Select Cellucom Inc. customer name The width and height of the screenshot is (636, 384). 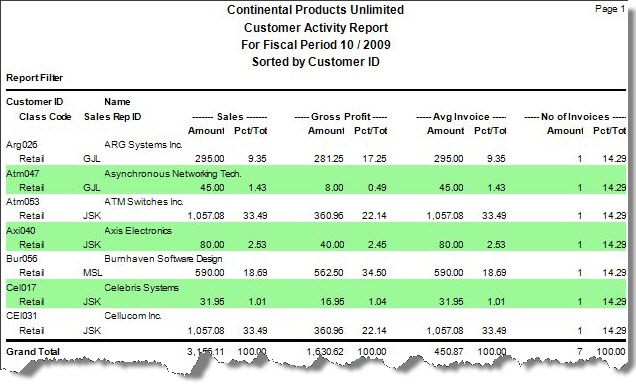coord(133,315)
